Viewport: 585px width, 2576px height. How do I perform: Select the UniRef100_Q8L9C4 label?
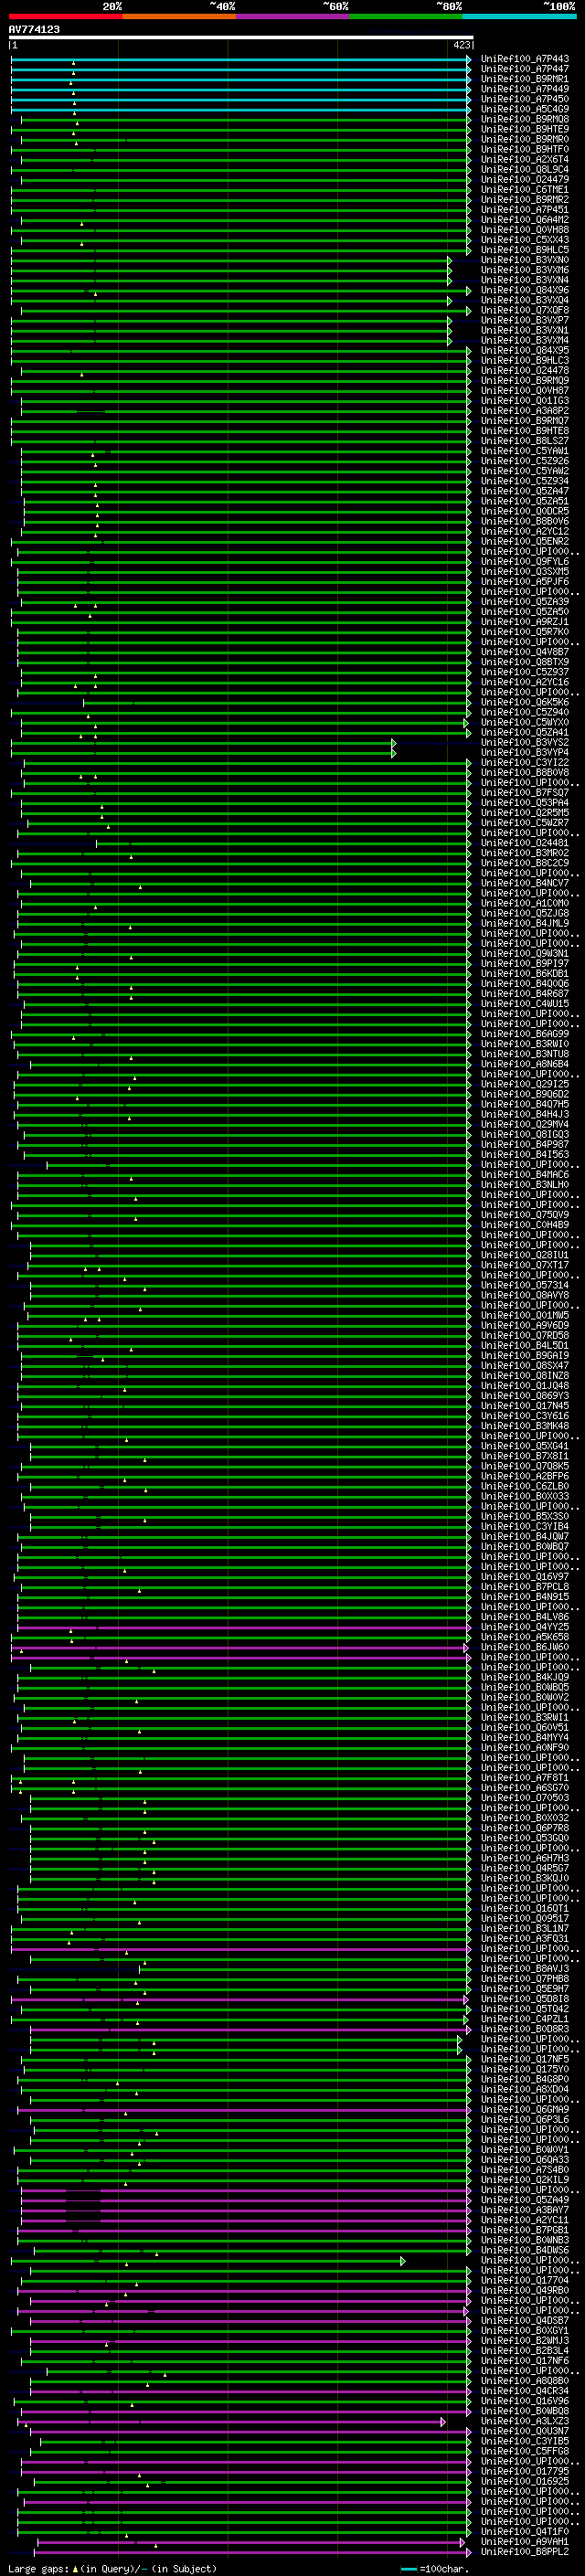click(525, 169)
